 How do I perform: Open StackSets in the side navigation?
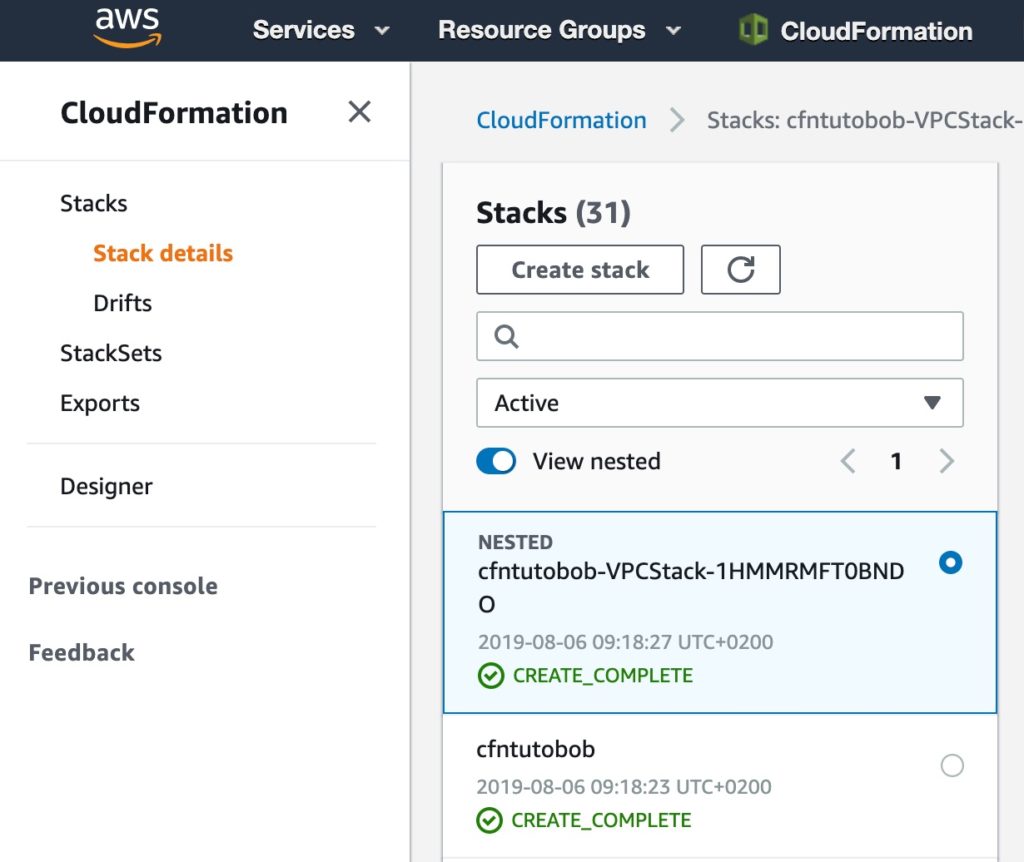point(111,353)
